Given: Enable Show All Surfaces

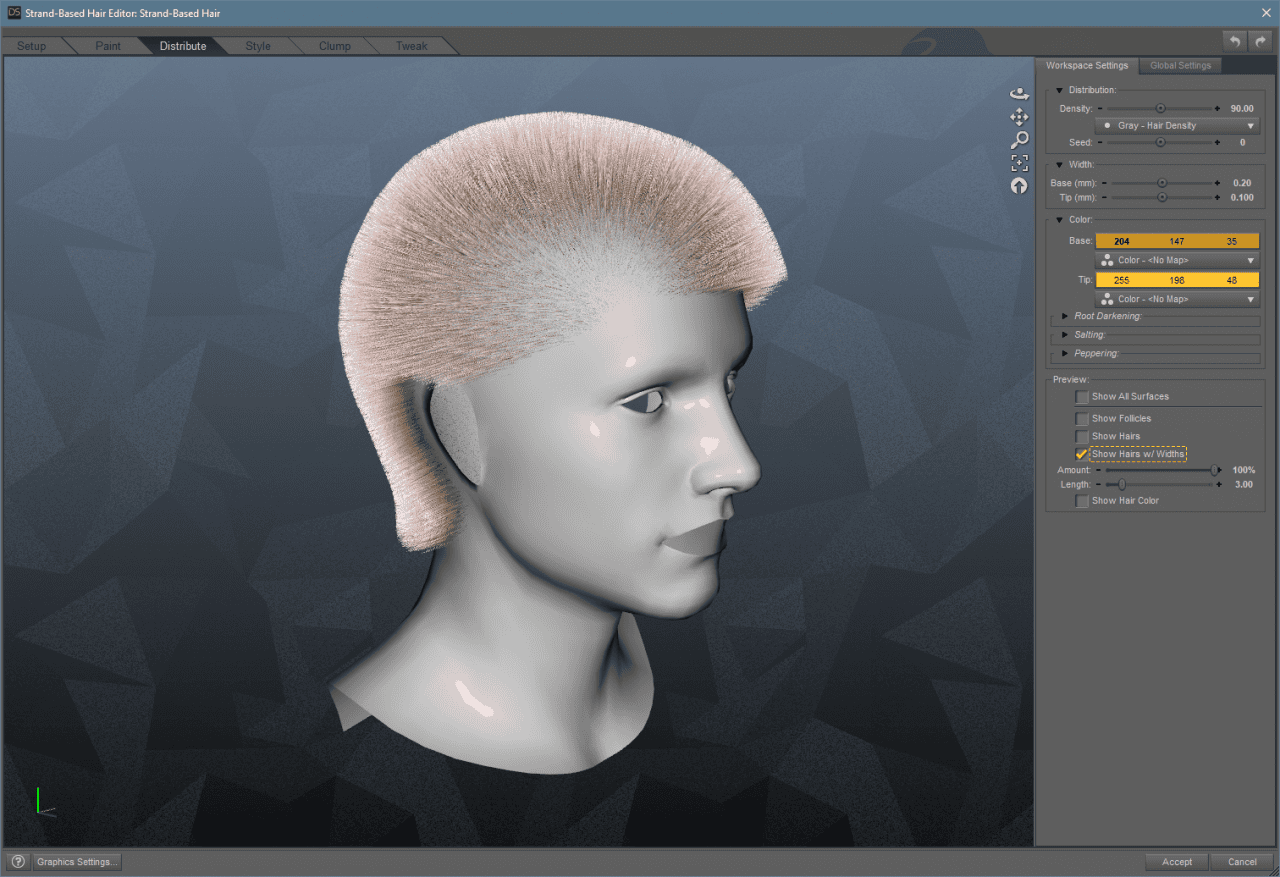Looking at the screenshot, I should [1082, 397].
